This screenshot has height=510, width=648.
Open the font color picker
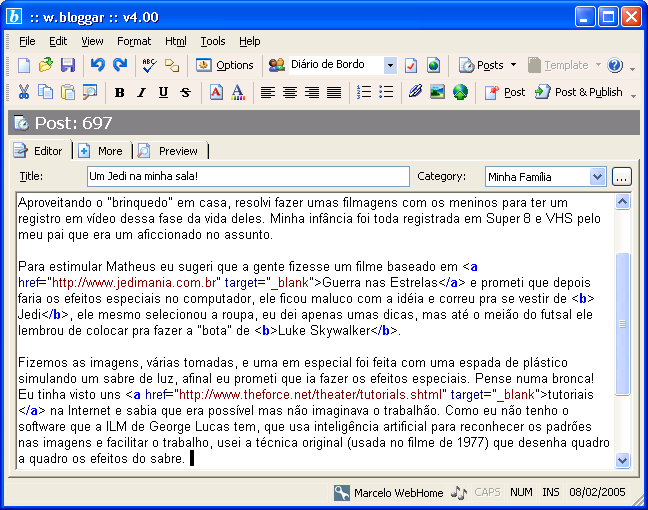pyautogui.click(x=238, y=92)
